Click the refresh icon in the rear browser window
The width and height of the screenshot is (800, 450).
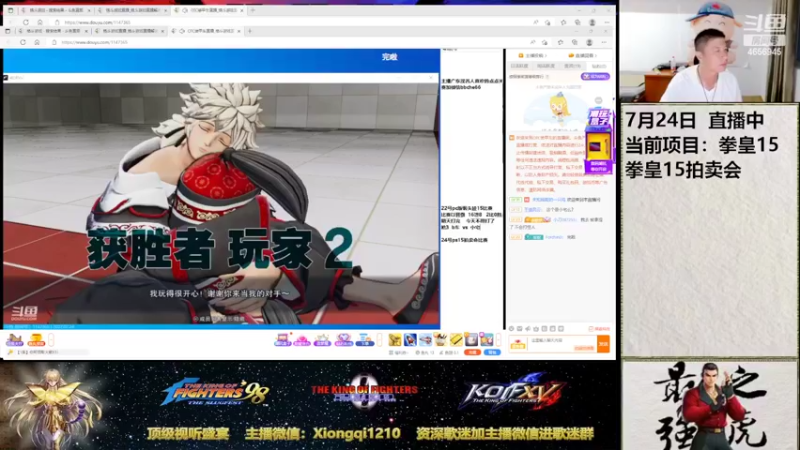coord(26,22)
